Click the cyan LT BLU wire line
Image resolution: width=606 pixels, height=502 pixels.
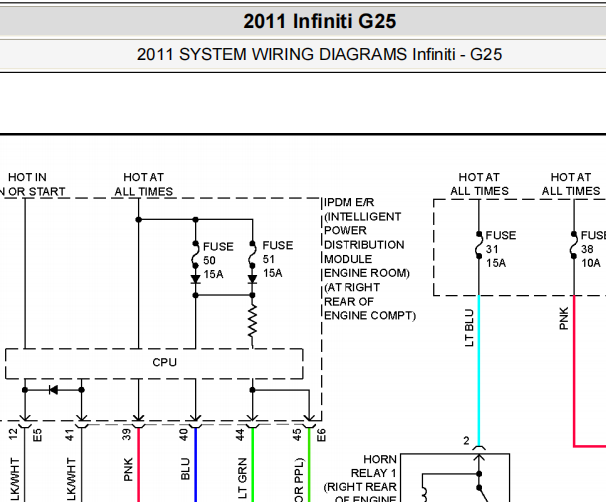click(x=479, y=370)
